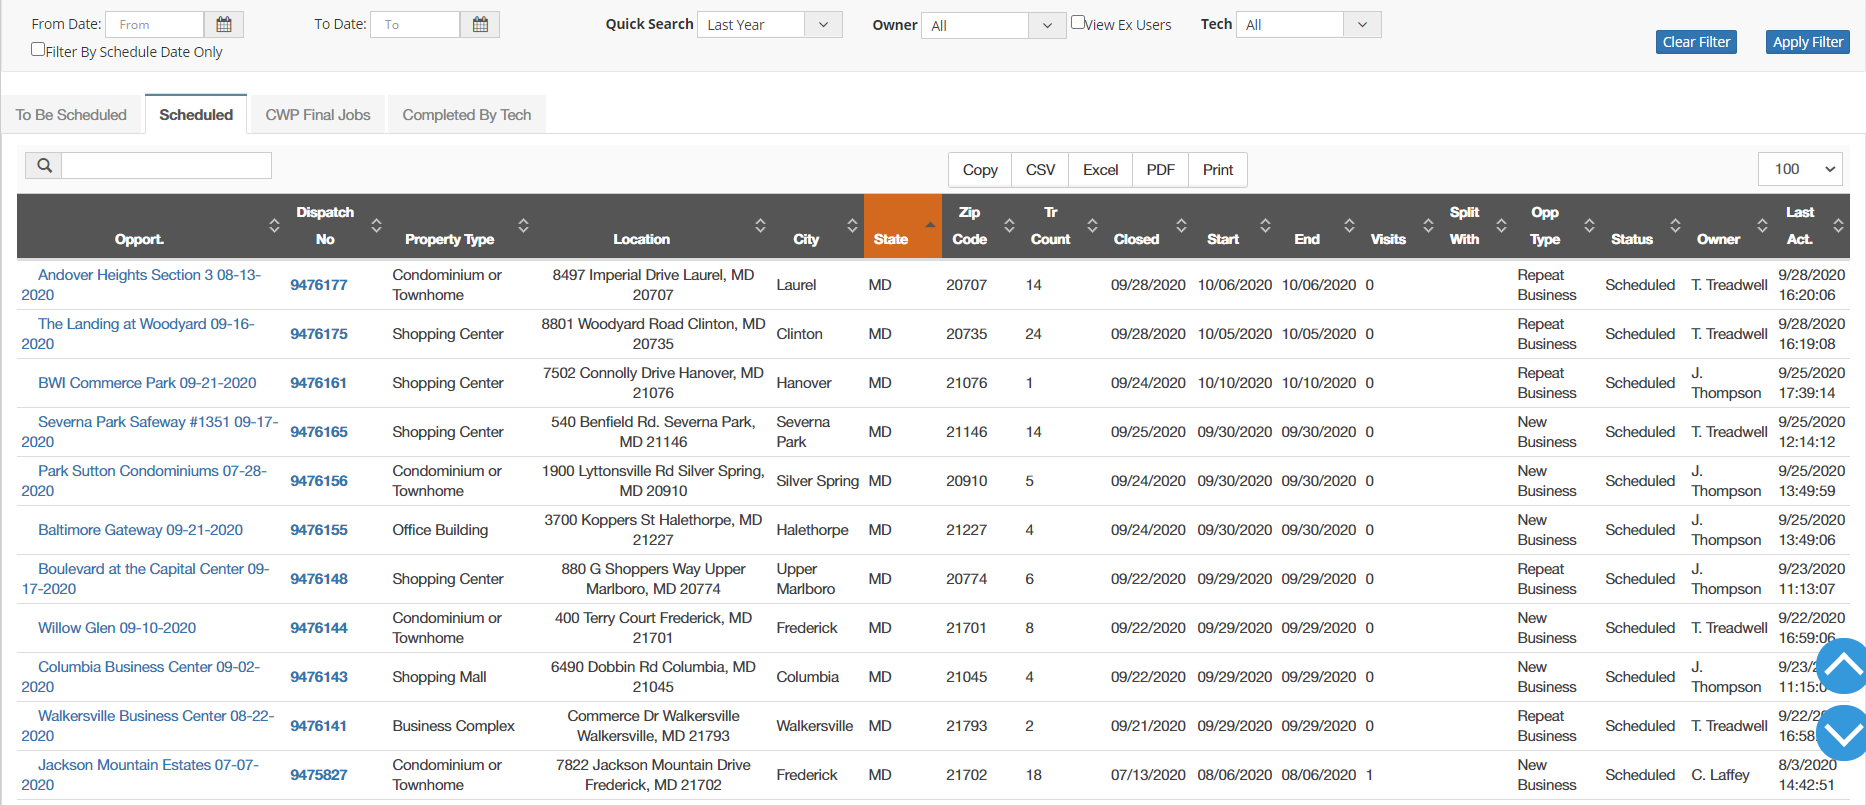Open Columbia Business Center opportunity
This screenshot has width=1866, height=805.
point(140,677)
